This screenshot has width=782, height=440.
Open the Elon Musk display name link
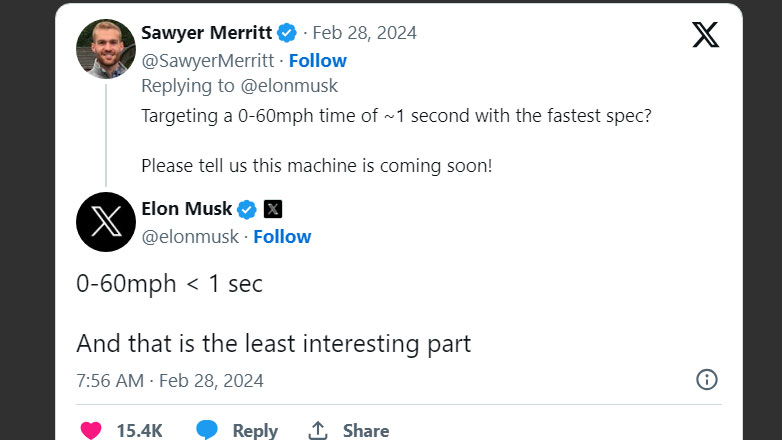click(x=187, y=209)
